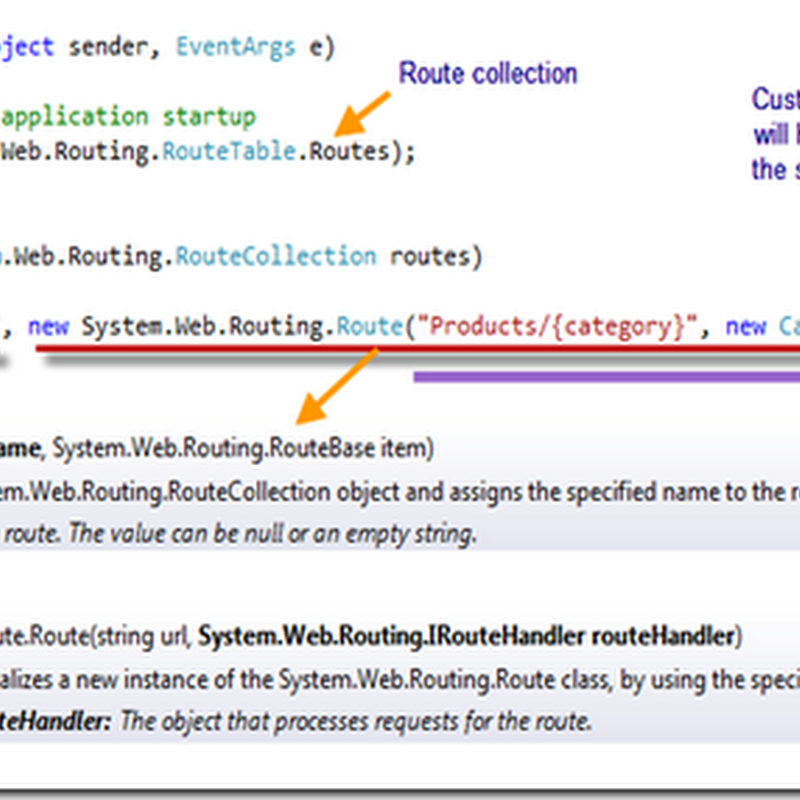Click bold 'System.Web.Routing.IRouteHandler routeHandler' parameter
The image size is (800, 800).
(x=466, y=636)
